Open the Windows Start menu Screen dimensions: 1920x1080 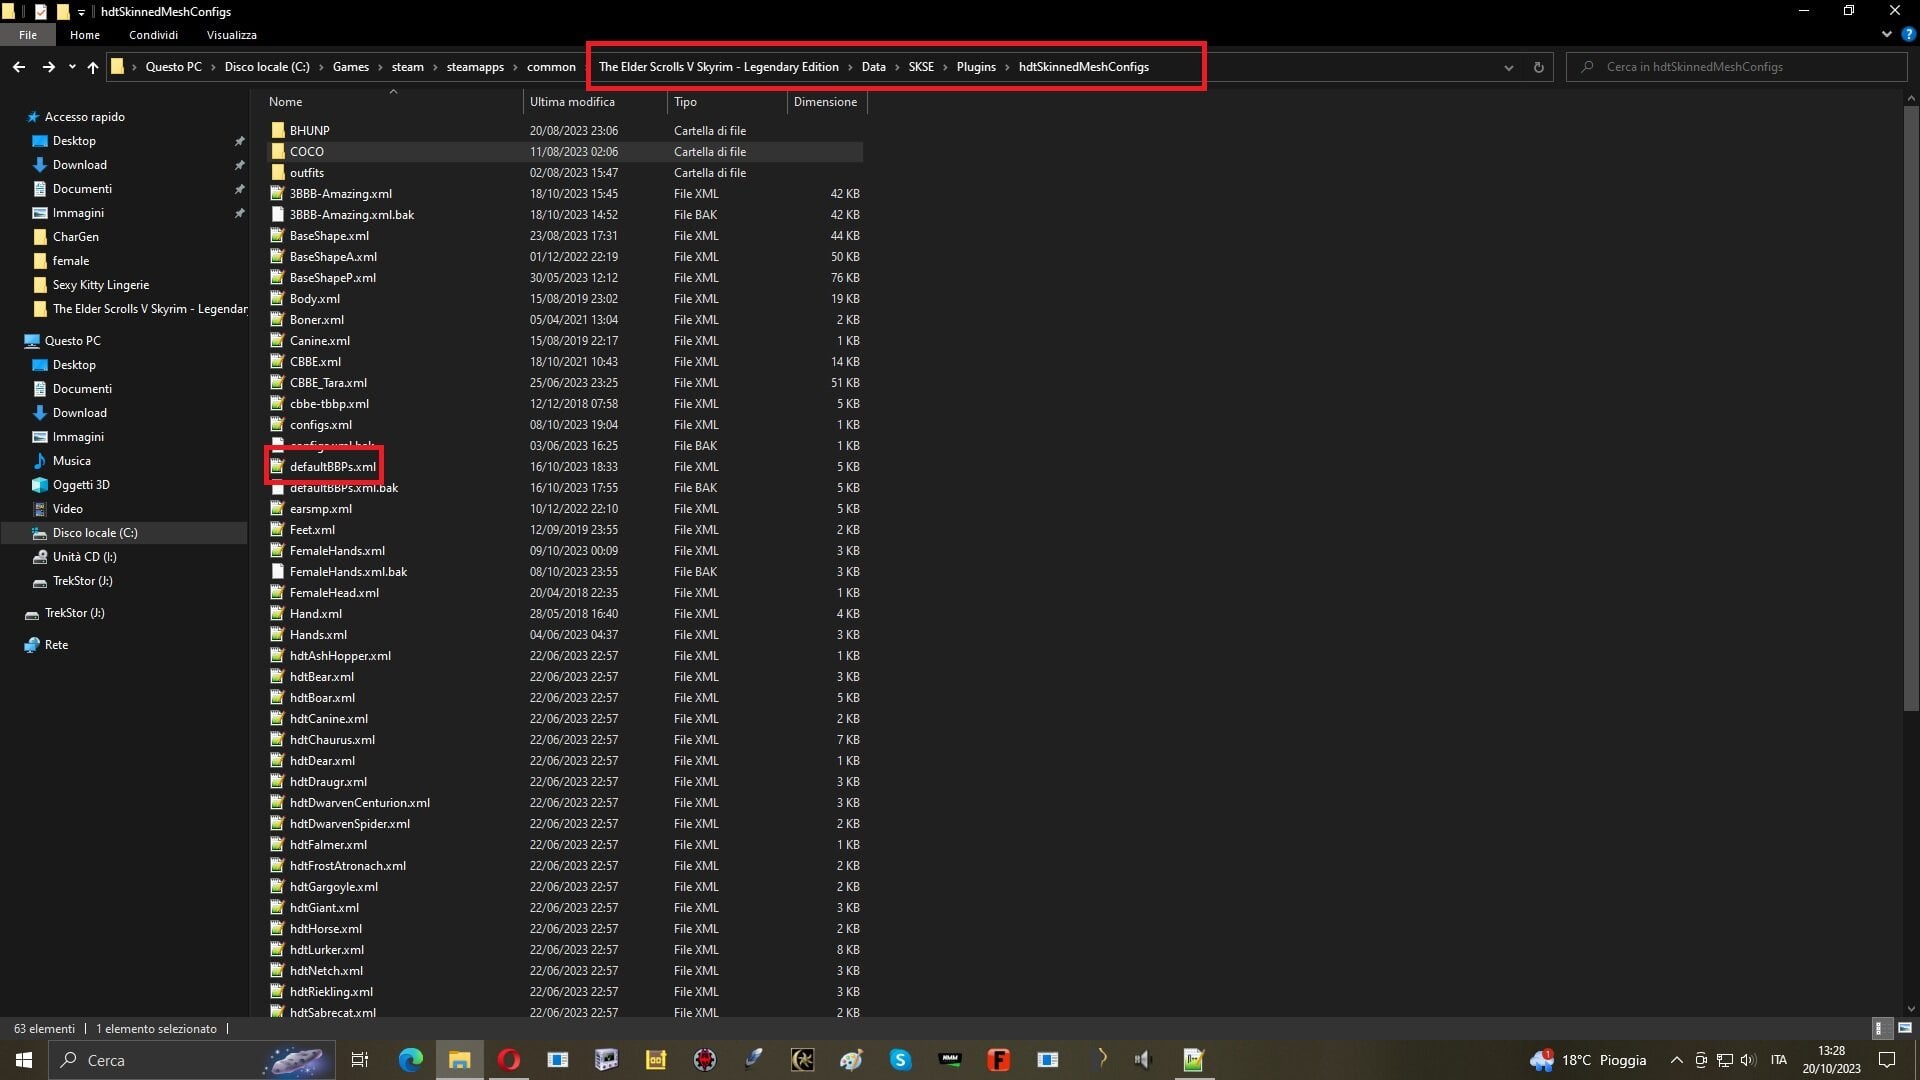24,1060
